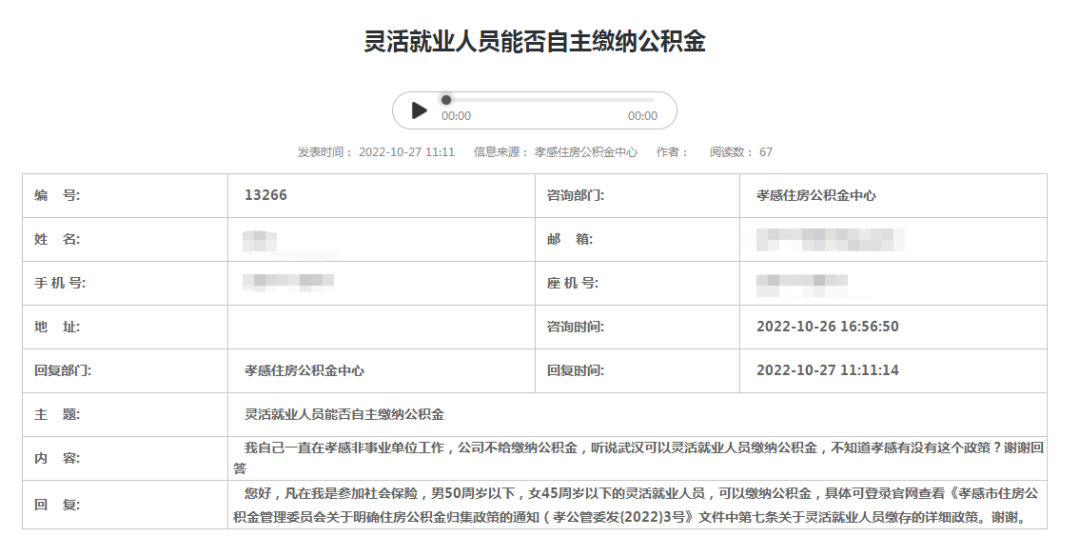Click 孝感住房公积金中心 next to 信息来源
Viewport: 1080px width, 537px height.
click(x=585, y=152)
